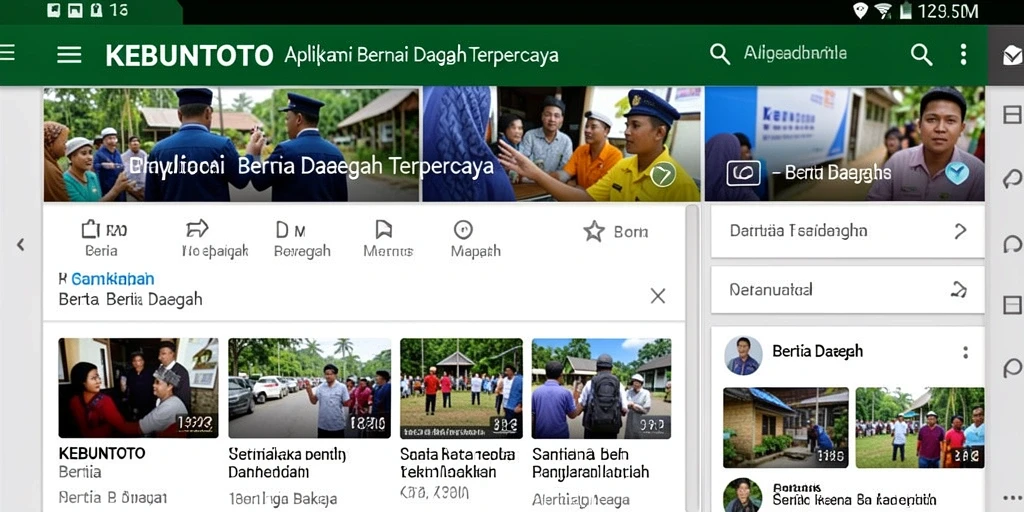Click the search icon beside the three-dot menu
The width and height of the screenshot is (1024, 512).
click(x=921, y=55)
